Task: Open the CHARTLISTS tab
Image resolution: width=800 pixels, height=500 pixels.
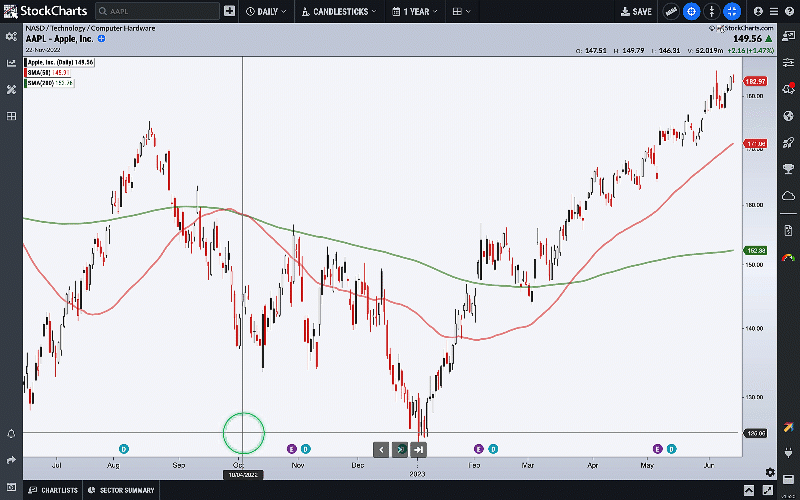Action: tap(54, 490)
